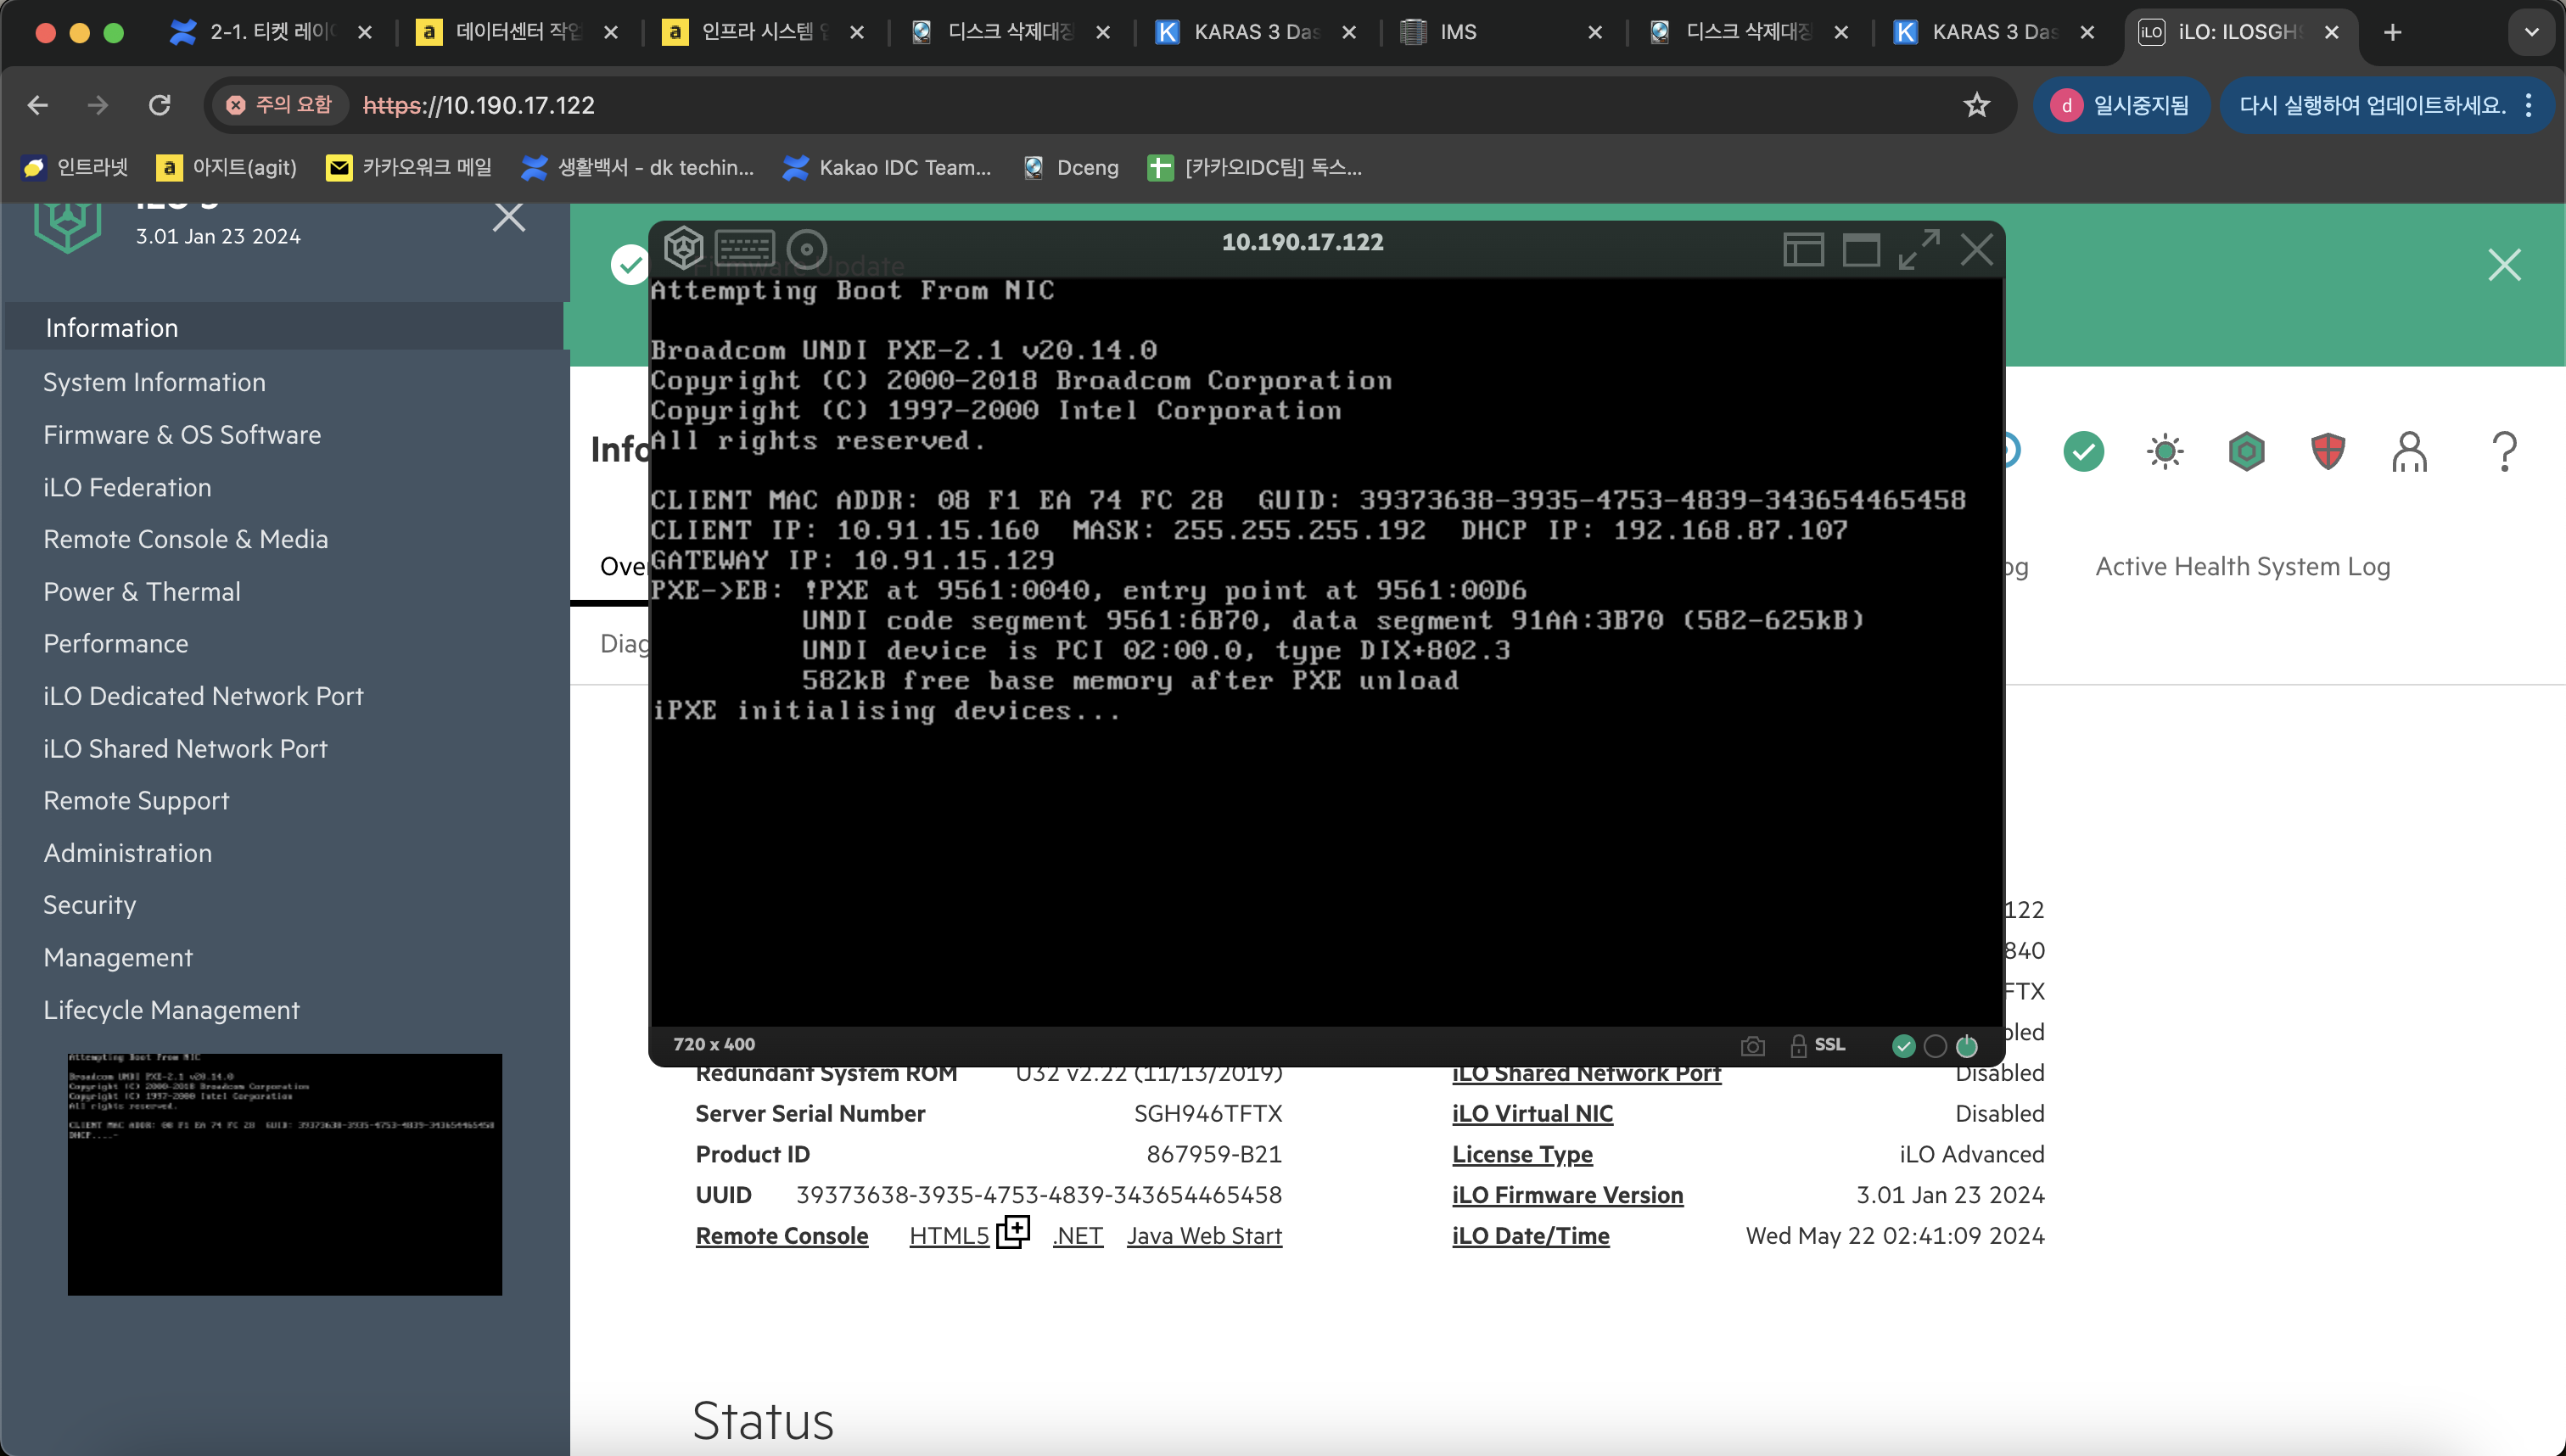The width and height of the screenshot is (2566, 1456).
Task: Capture a console screenshot with camera icon
Action: pyautogui.click(x=1752, y=1046)
